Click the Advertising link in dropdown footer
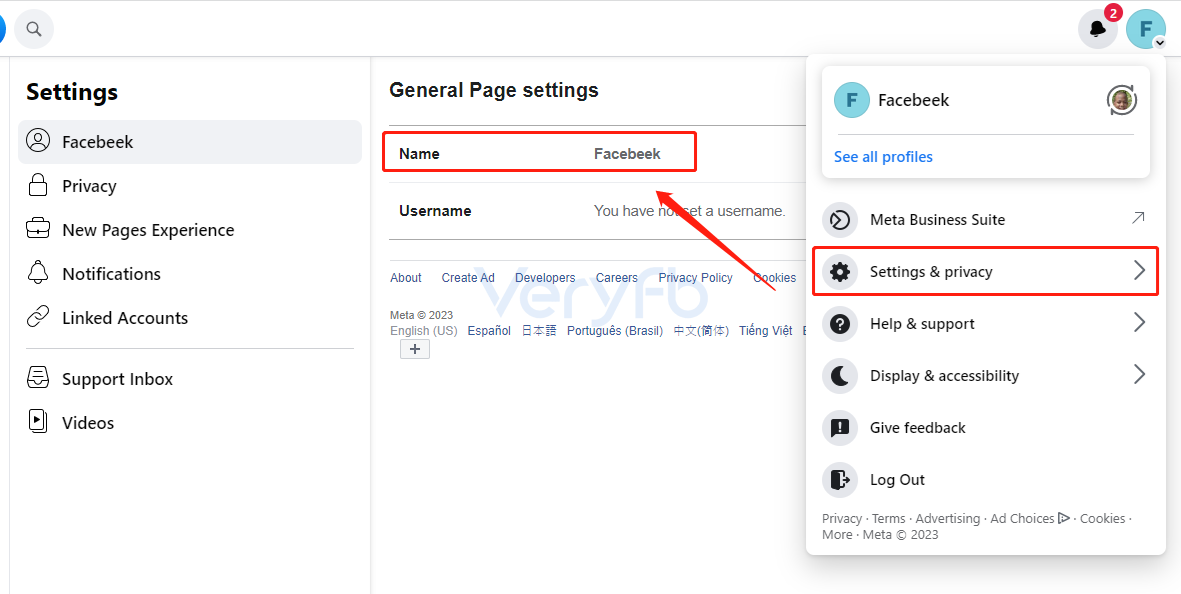Image resolution: width=1181 pixels, height=594 pixels. [x=948, y=518]
